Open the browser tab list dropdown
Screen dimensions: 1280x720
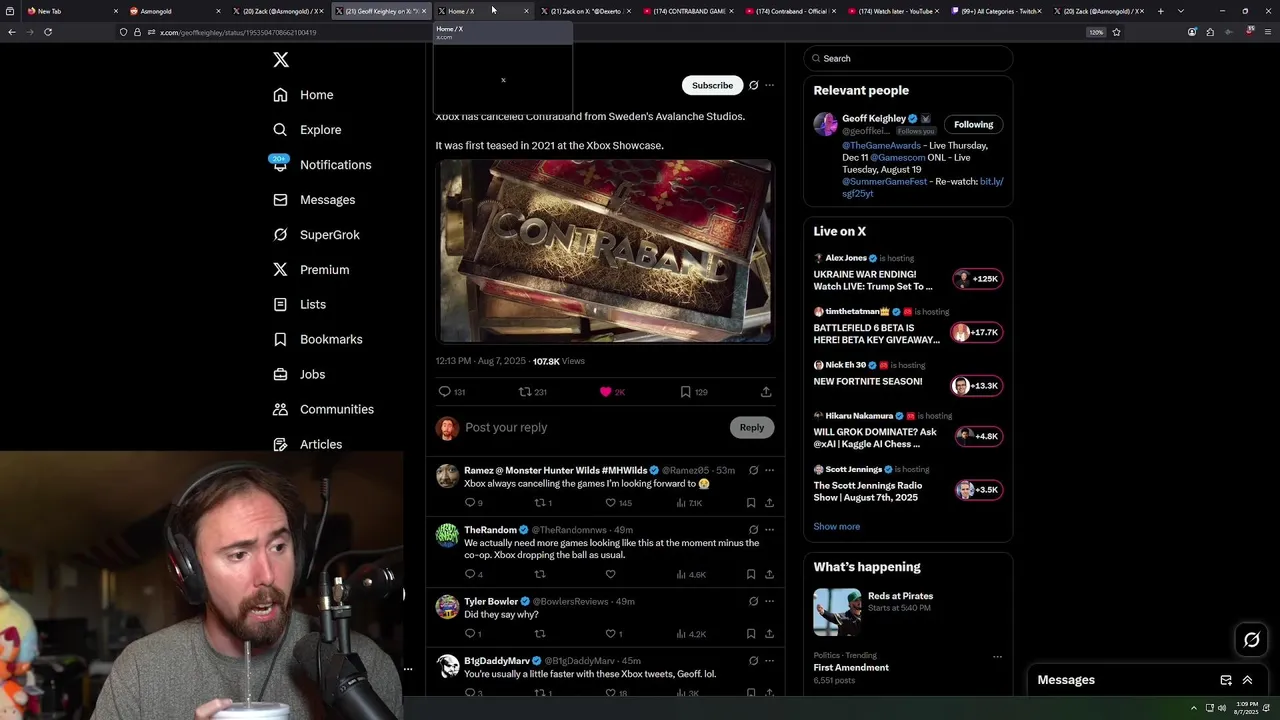click(x=1181, y=11)
